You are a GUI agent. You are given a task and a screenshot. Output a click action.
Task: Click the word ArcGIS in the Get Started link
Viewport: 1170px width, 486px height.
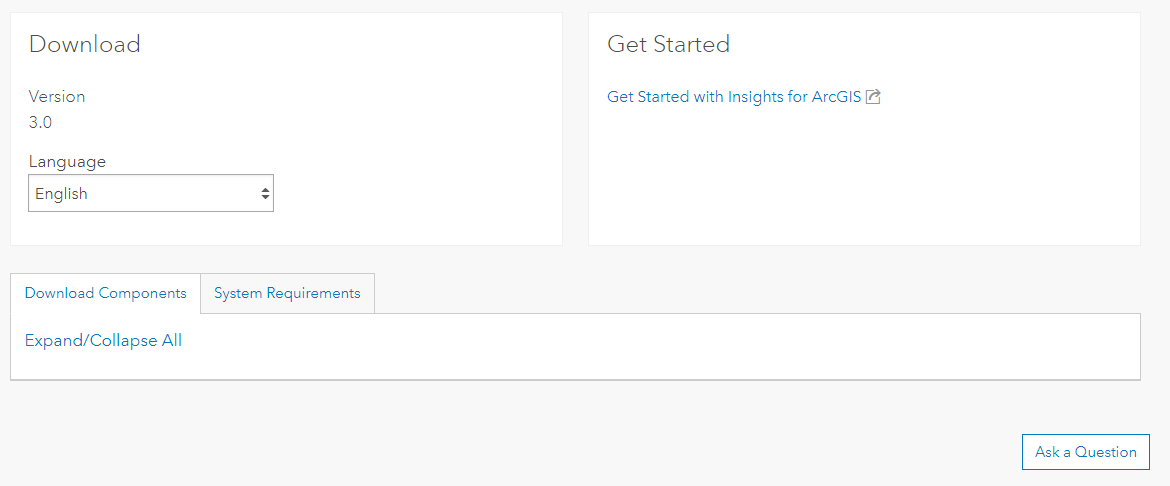[836, 97]
